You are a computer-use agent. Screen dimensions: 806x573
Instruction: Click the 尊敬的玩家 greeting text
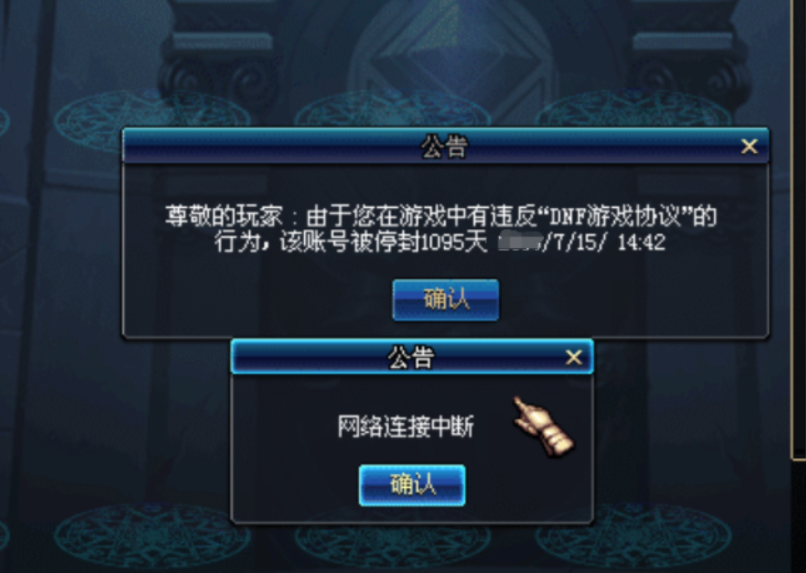(224, 216)
